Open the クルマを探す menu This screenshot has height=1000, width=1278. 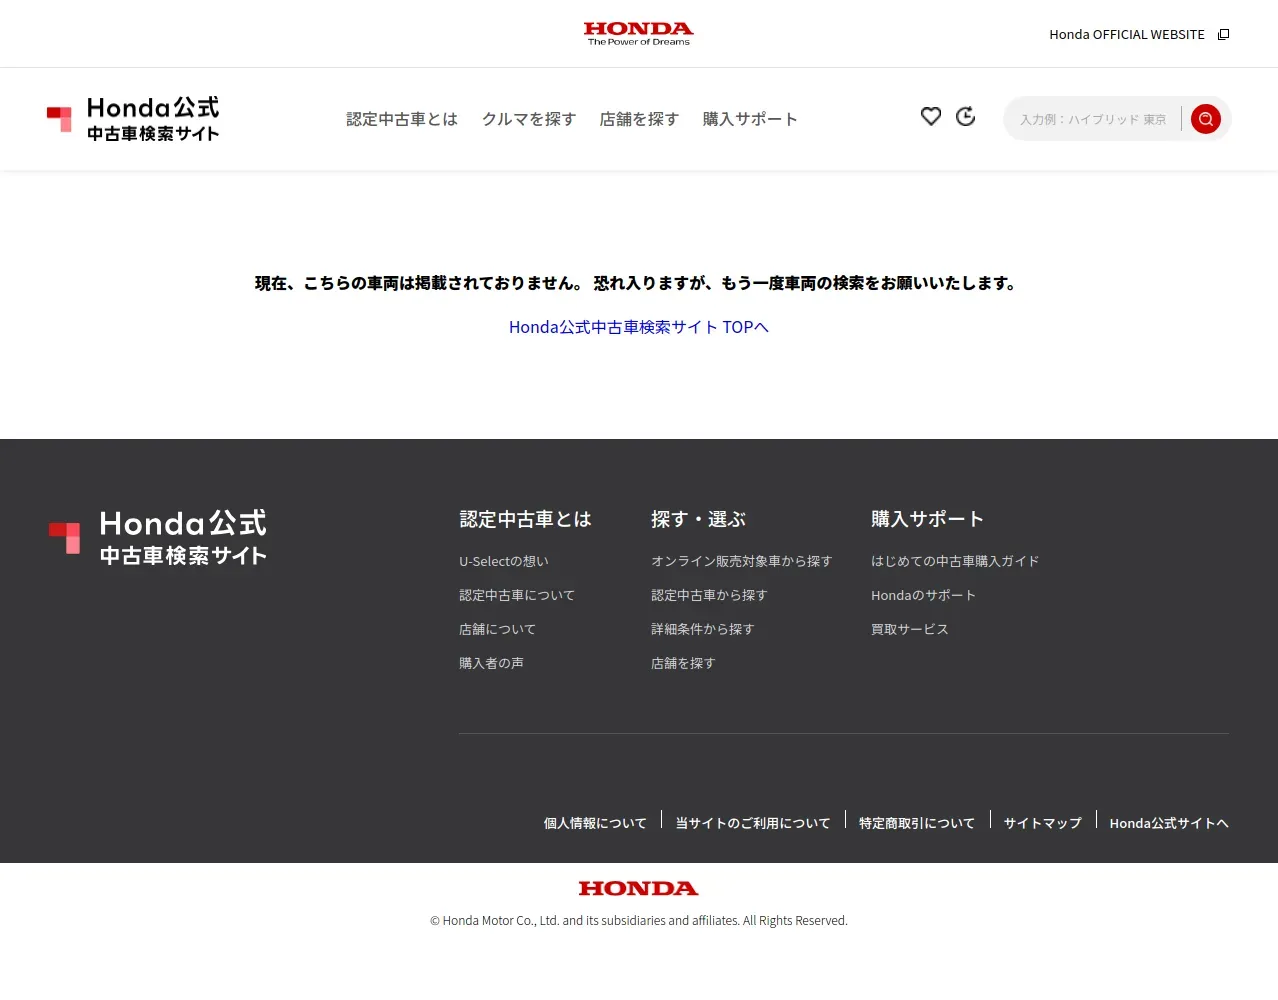coord(529,119)
